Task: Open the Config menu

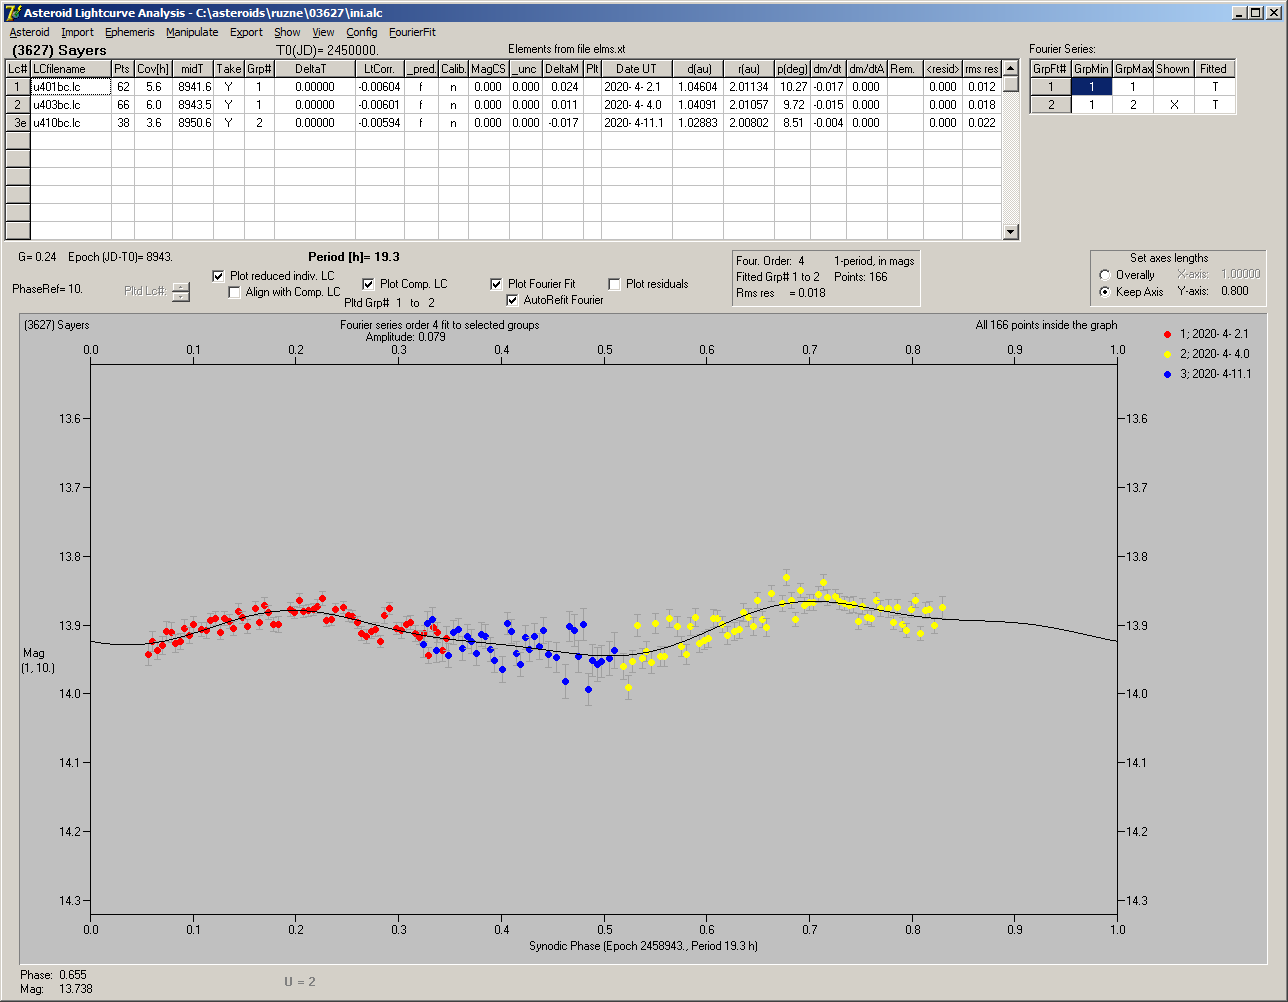Action: [x=362, y=32]
